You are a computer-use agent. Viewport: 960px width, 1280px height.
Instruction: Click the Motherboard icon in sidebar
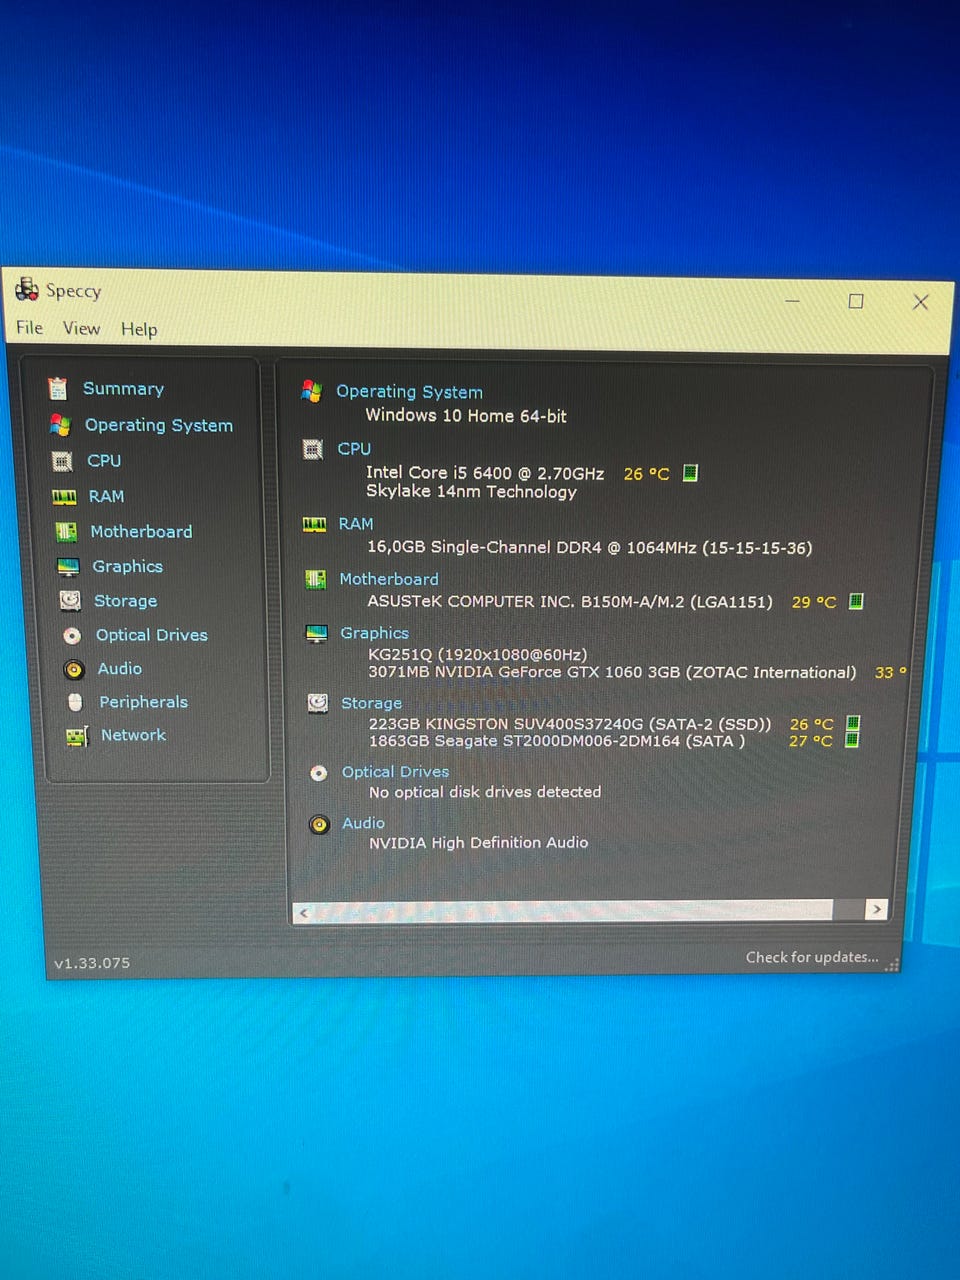[x=66, y=532]
